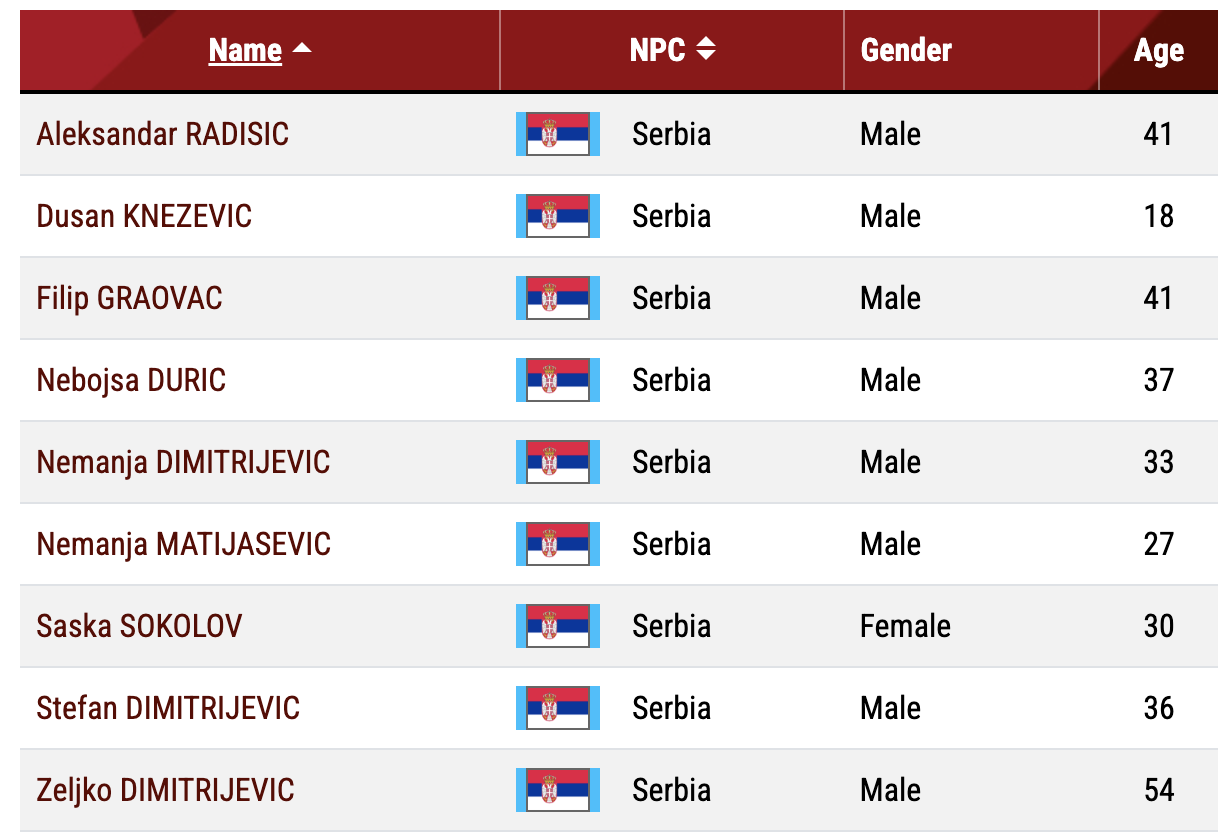Viewport: 1218px width, 832px height.
Task: Open Zeljko DIMITRIJEVIC athlete link
Action: (165, 790)
